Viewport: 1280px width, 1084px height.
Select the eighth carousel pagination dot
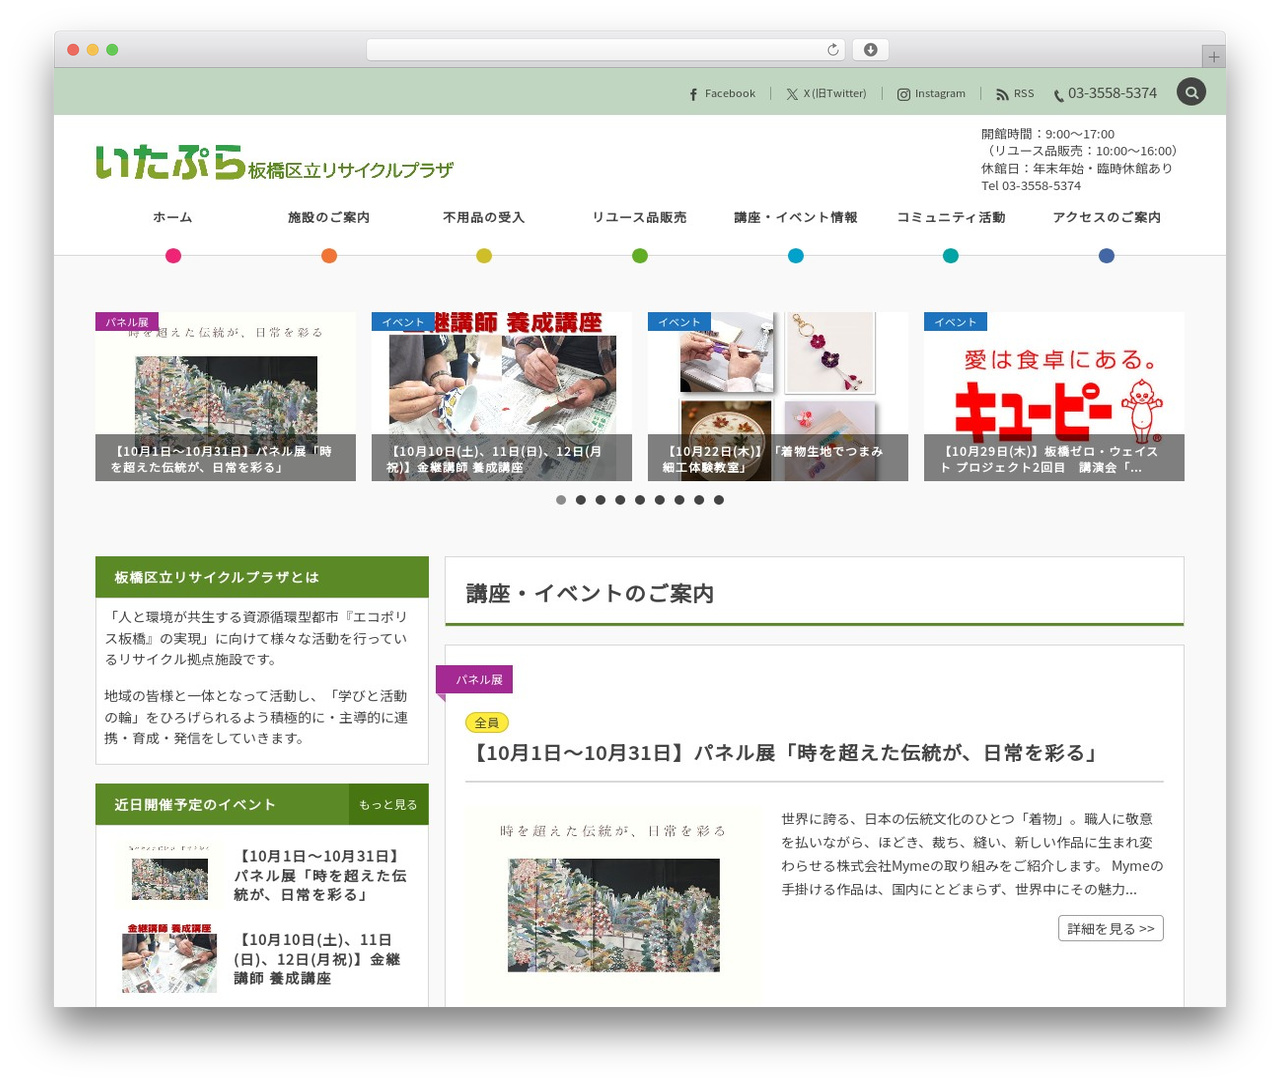coord(699,500)
